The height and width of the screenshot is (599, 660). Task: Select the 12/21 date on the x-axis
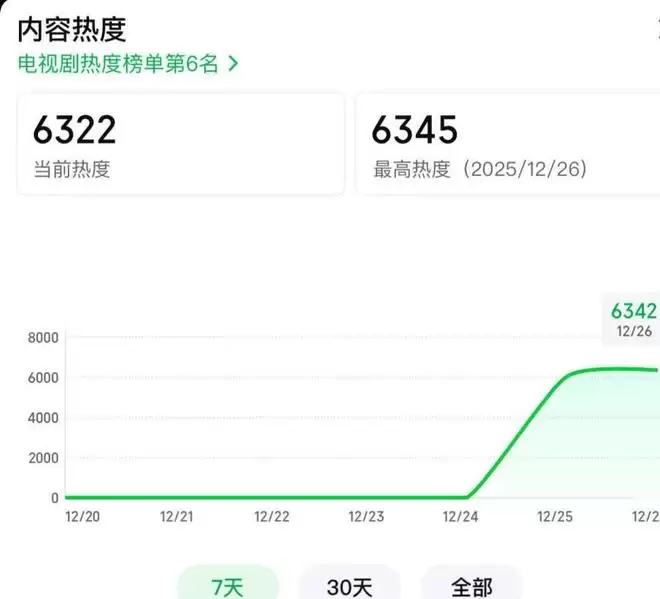click(176, 517)
